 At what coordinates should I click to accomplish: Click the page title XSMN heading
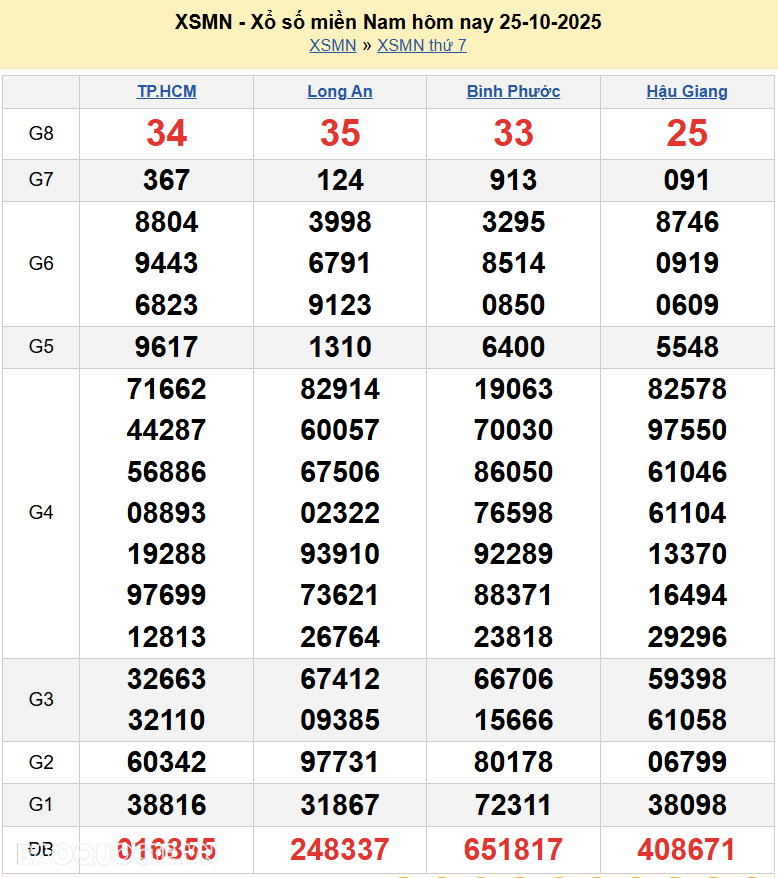pyautogui.click(x=388, y=22)
